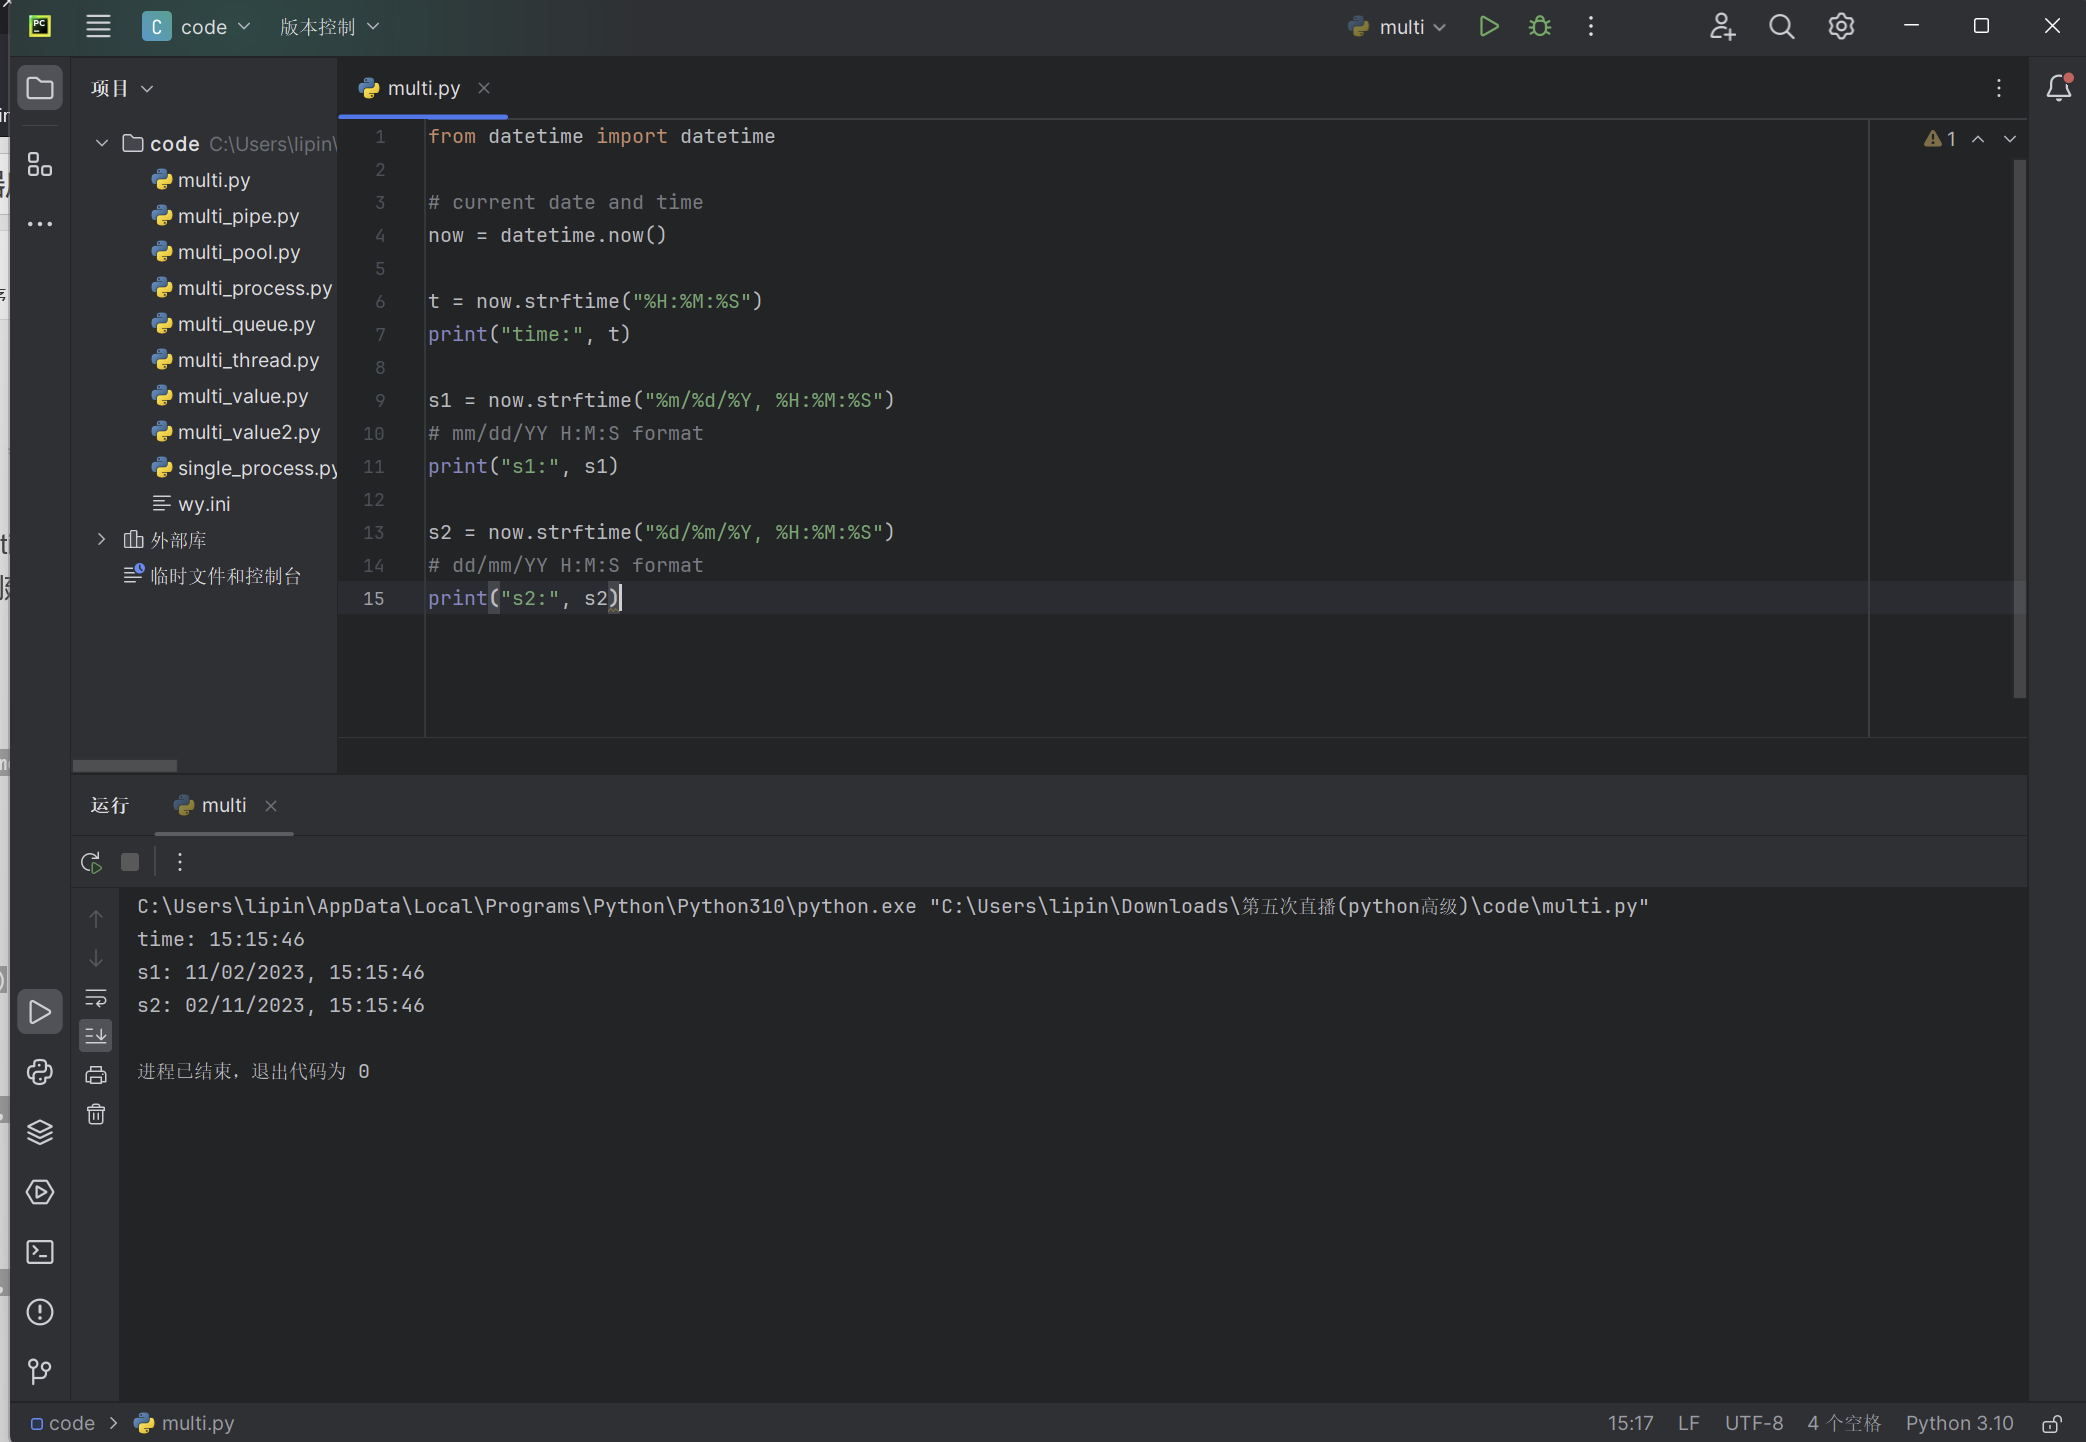Open the 项目 view dropdown

(122, 88)
